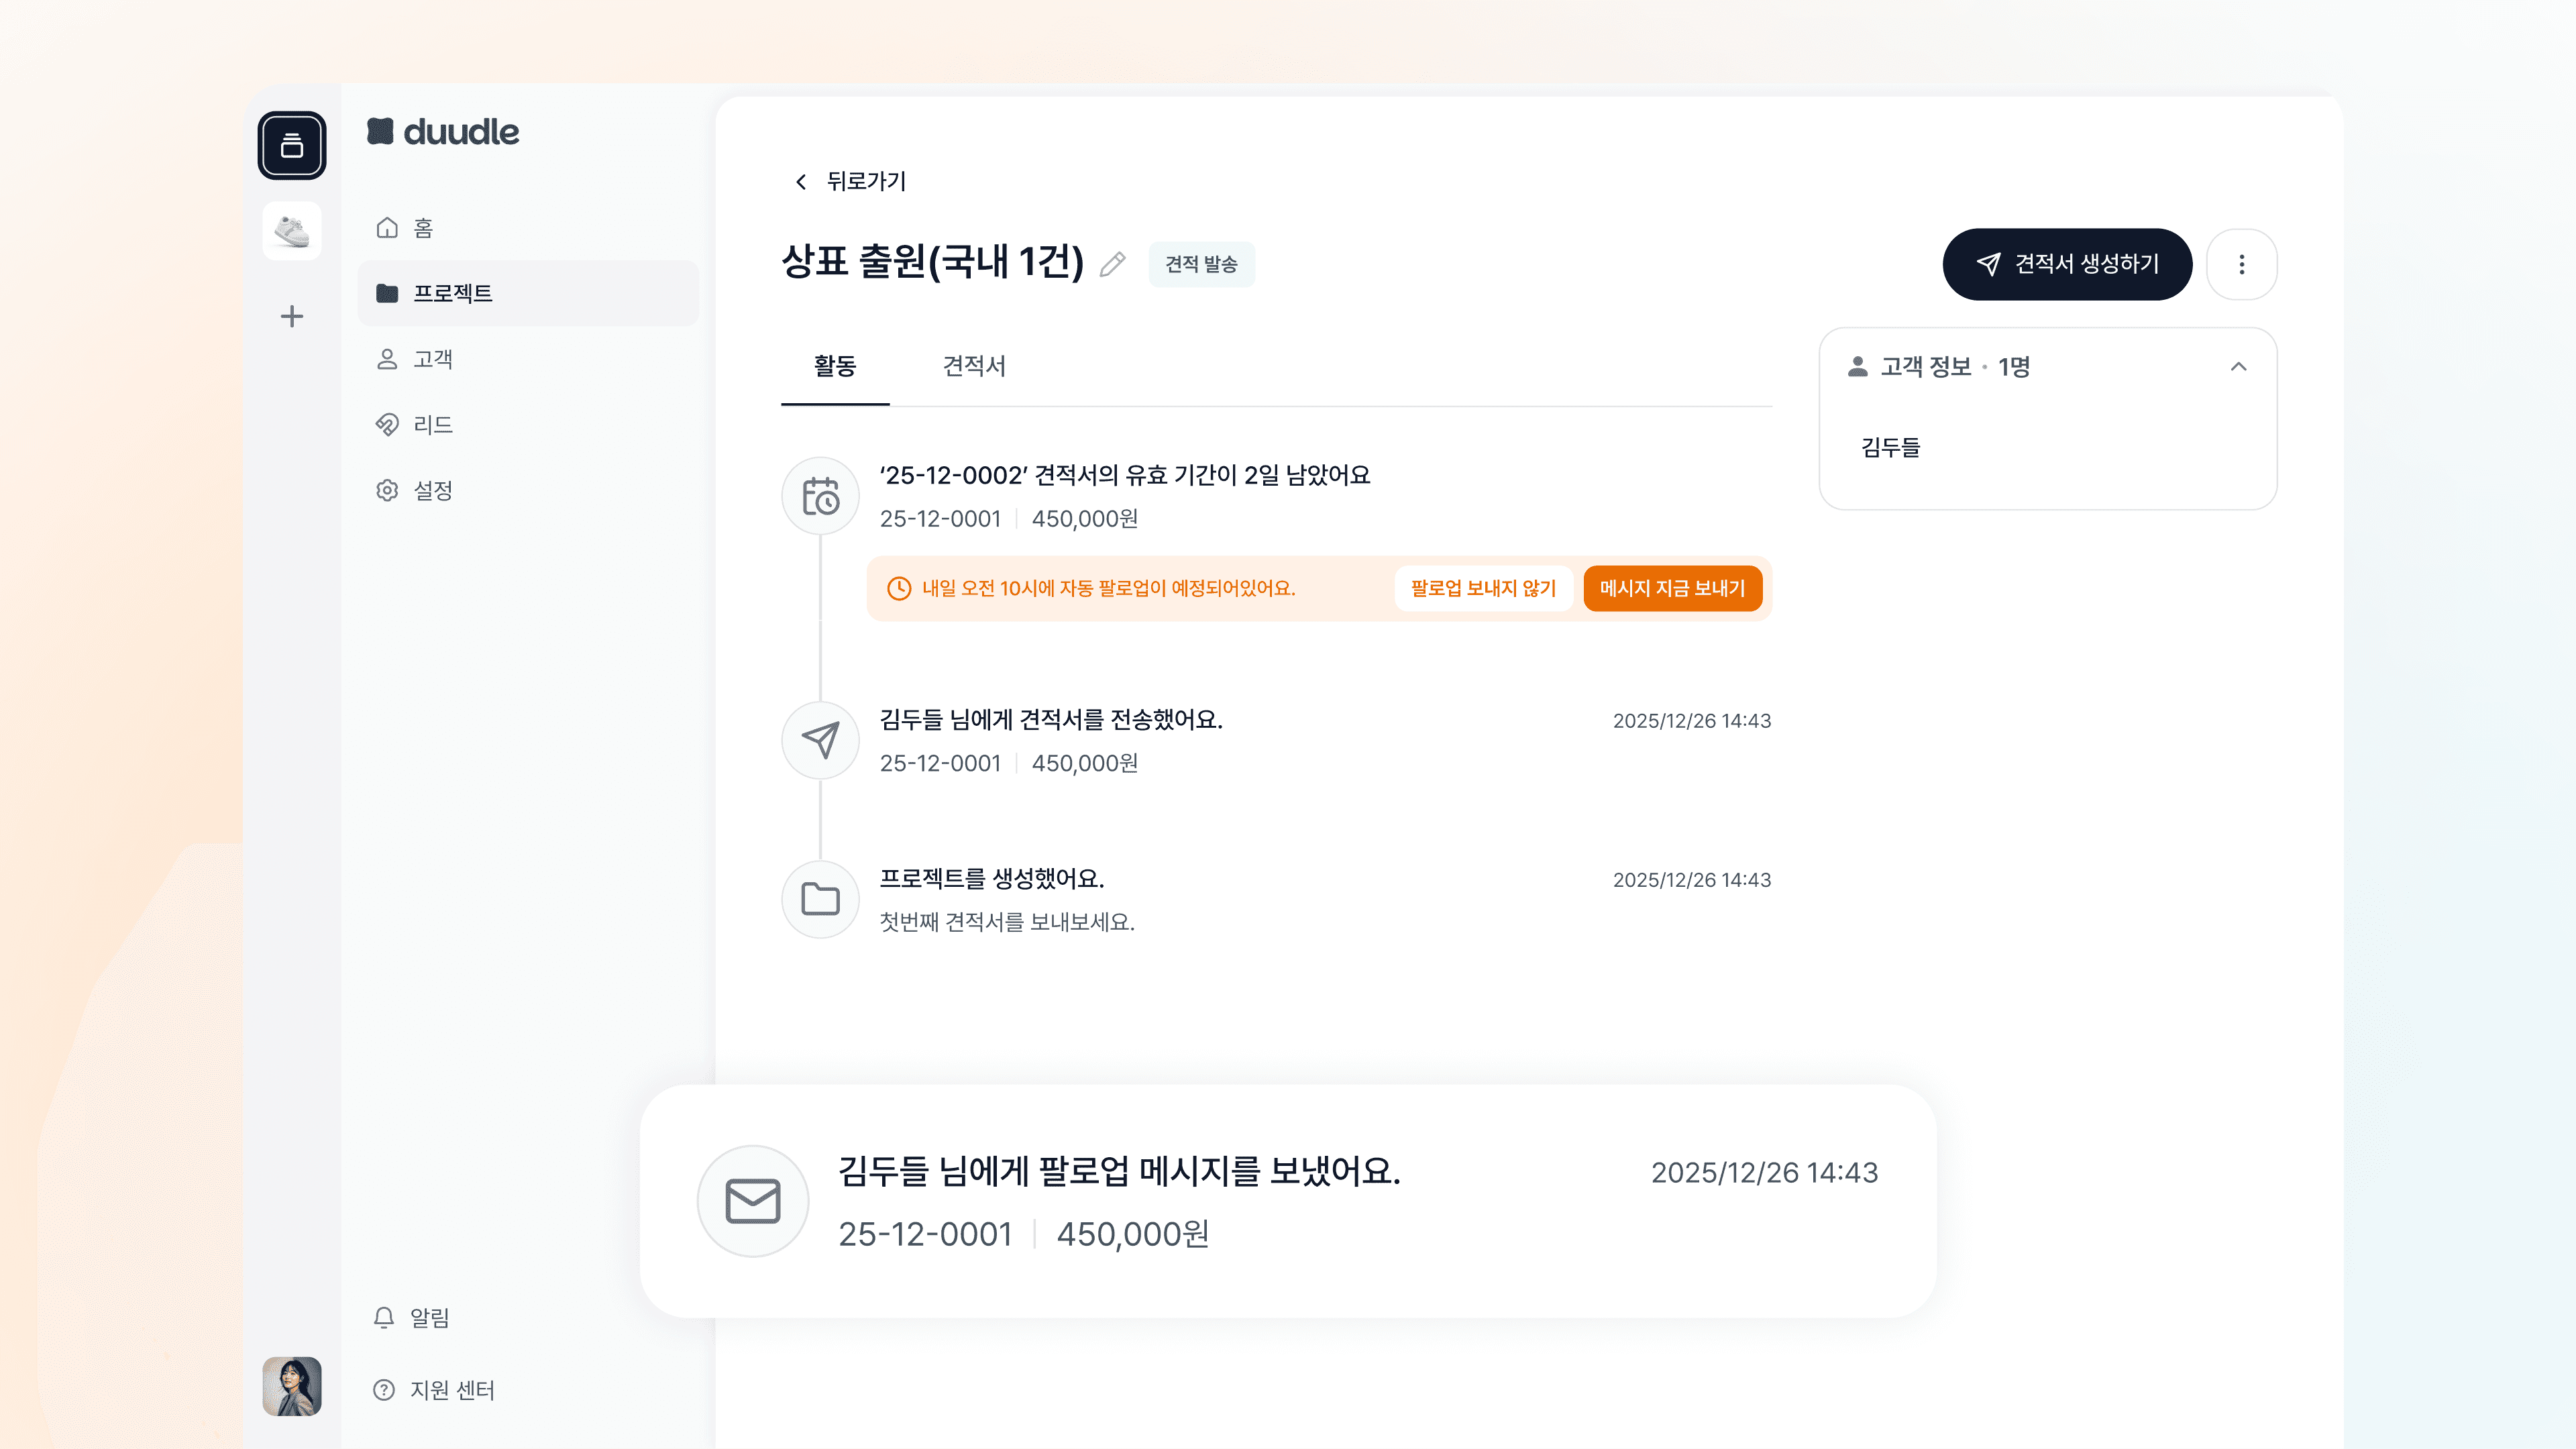Click 팔로업 보내지 않기 button
The width and height of the screenshot is (2576, 1449).
pos(1483,588)
